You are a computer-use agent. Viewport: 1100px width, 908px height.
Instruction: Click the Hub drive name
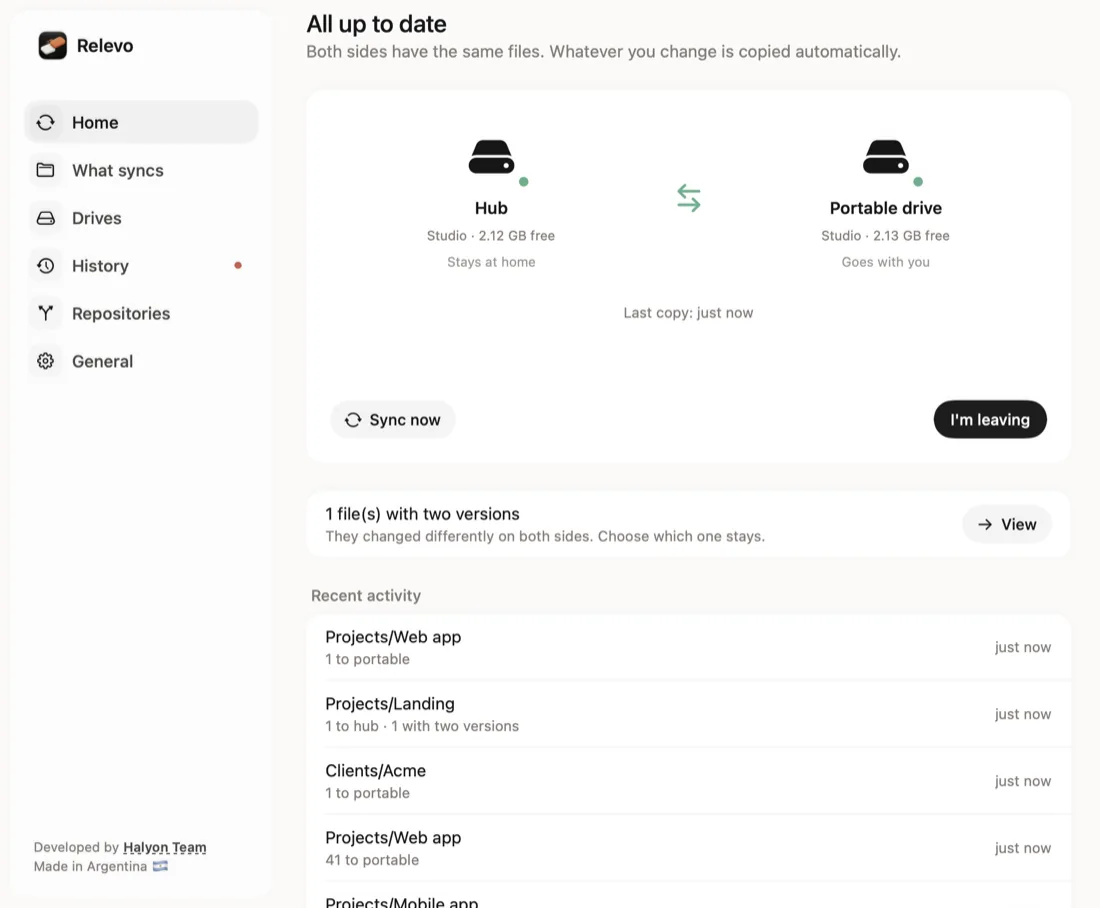pos(491,208)
